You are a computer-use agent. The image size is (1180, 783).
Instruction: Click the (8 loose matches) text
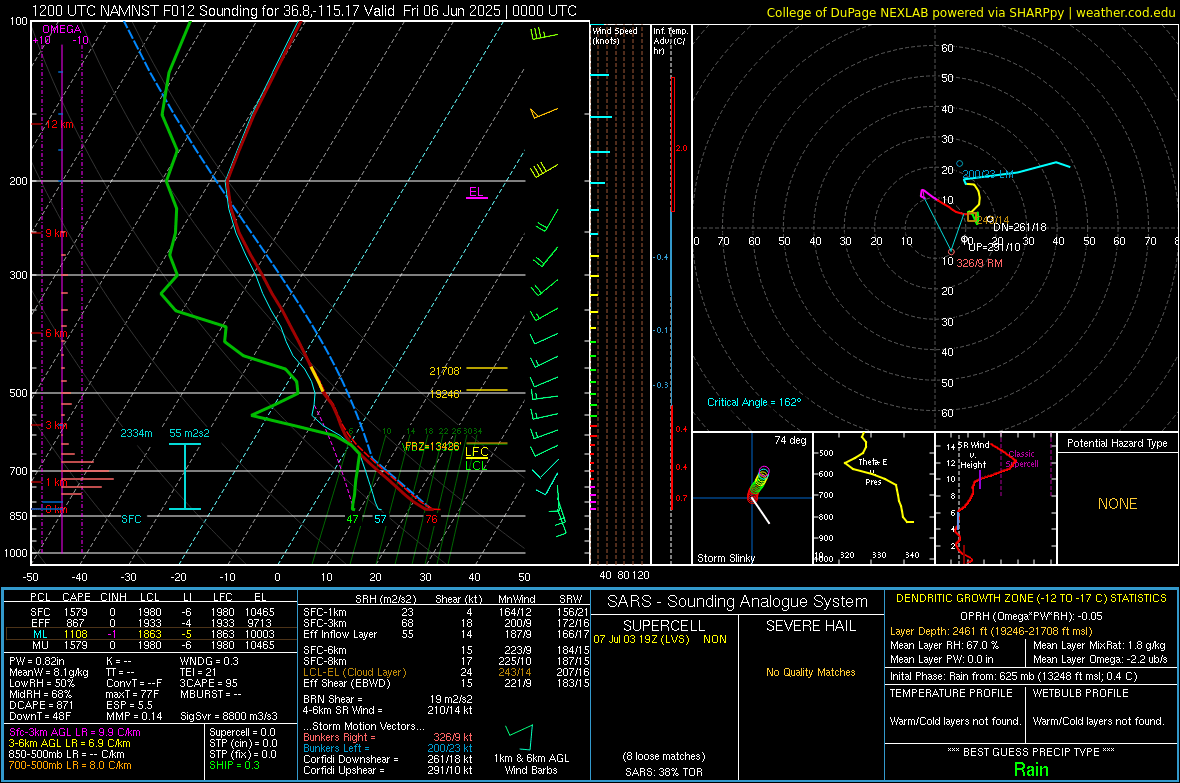tap(664, 756)
